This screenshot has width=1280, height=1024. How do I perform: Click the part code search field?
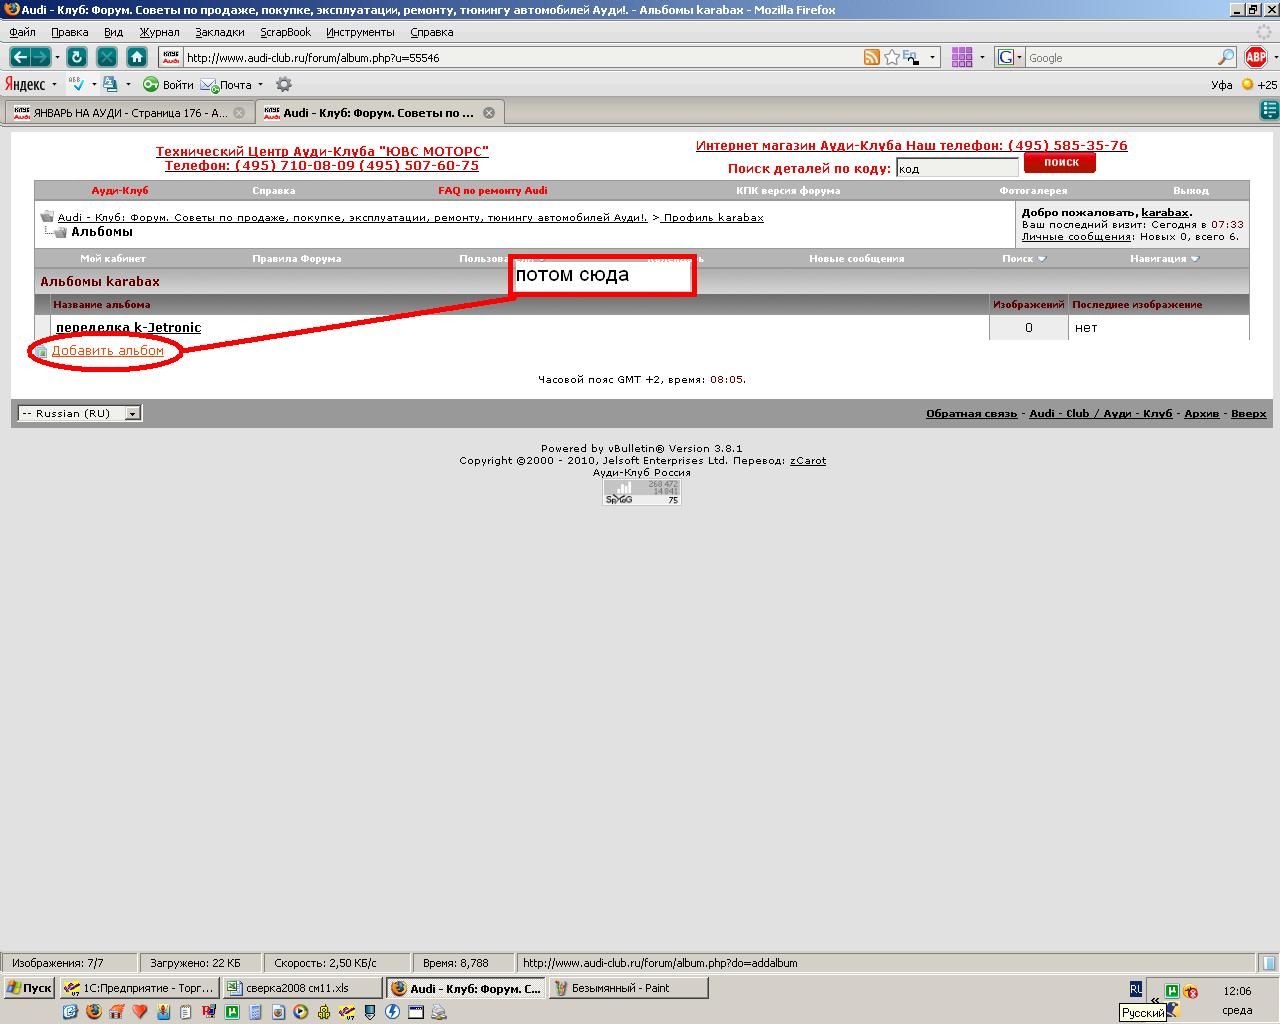(956, 169)
